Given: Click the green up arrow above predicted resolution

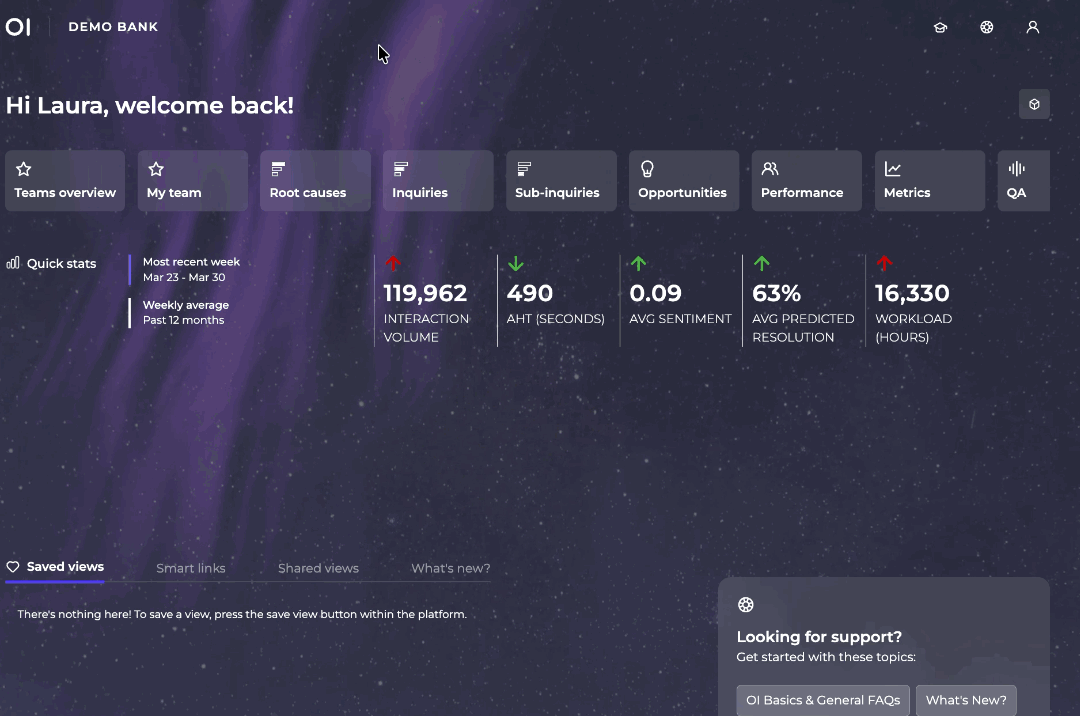Looking at the screenshot, I should pos(761,263).
